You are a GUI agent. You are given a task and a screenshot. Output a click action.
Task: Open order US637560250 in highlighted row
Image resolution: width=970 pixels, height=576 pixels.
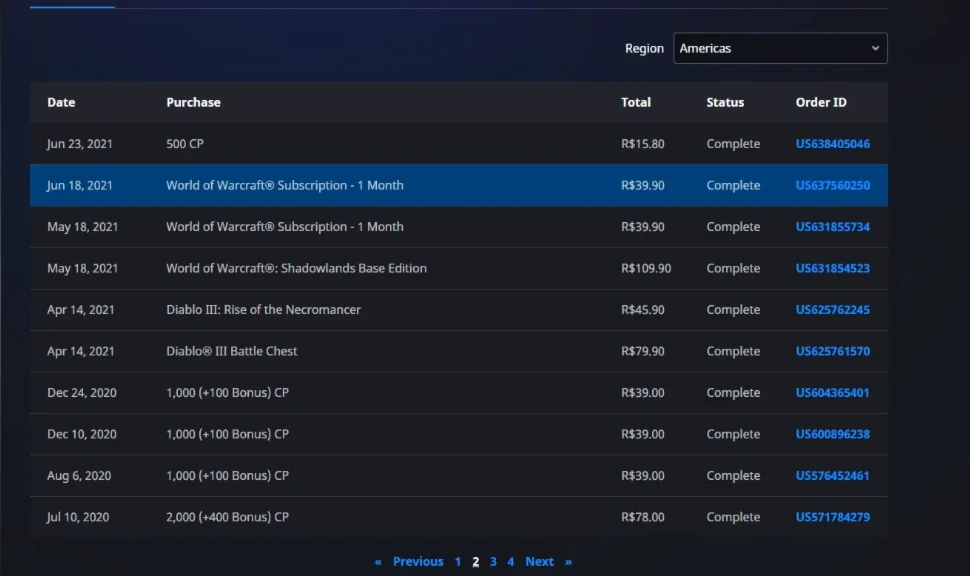click(833, 185)
